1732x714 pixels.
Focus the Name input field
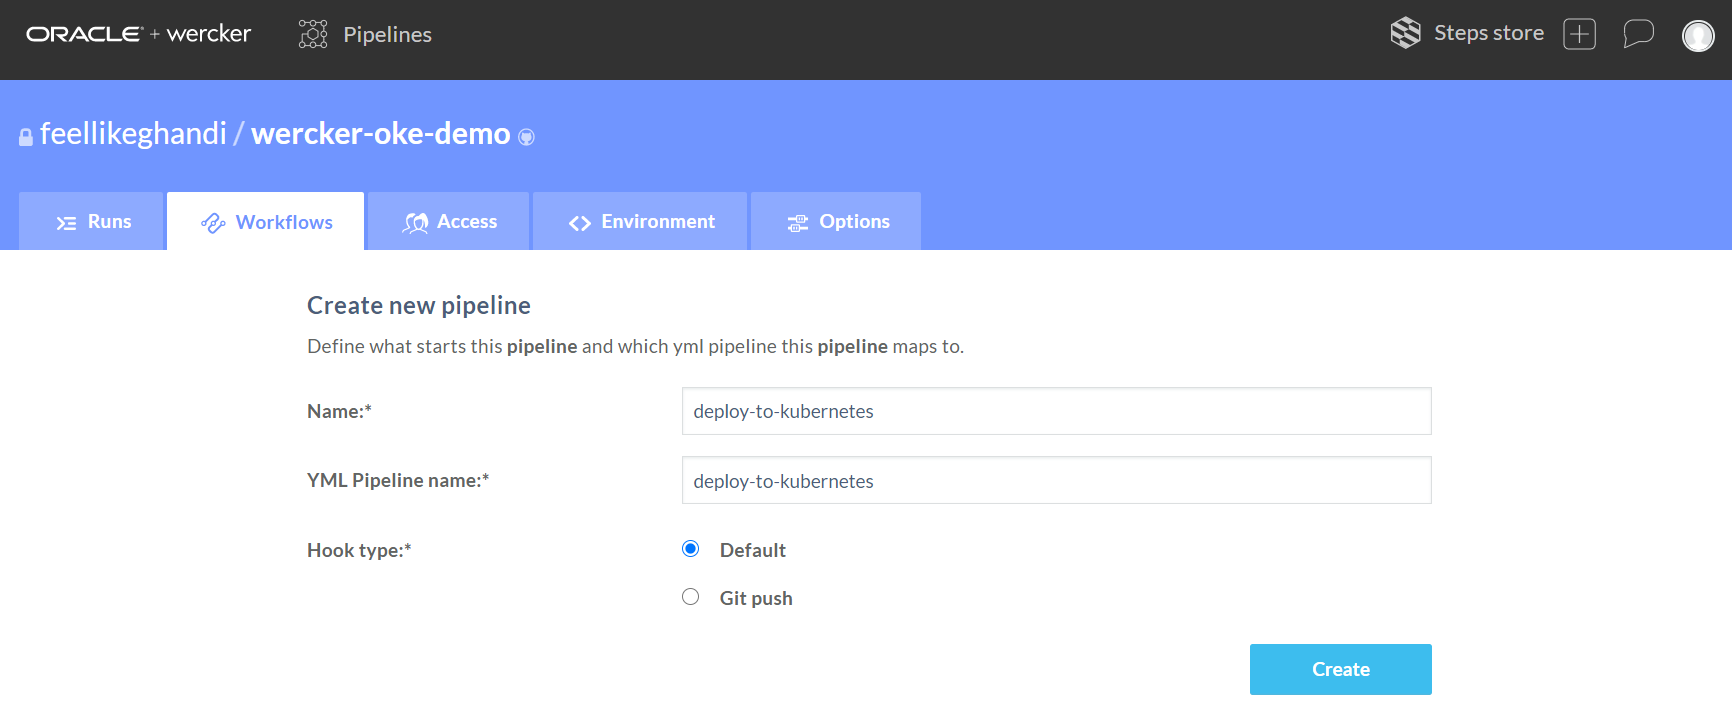coord(1056,411)
